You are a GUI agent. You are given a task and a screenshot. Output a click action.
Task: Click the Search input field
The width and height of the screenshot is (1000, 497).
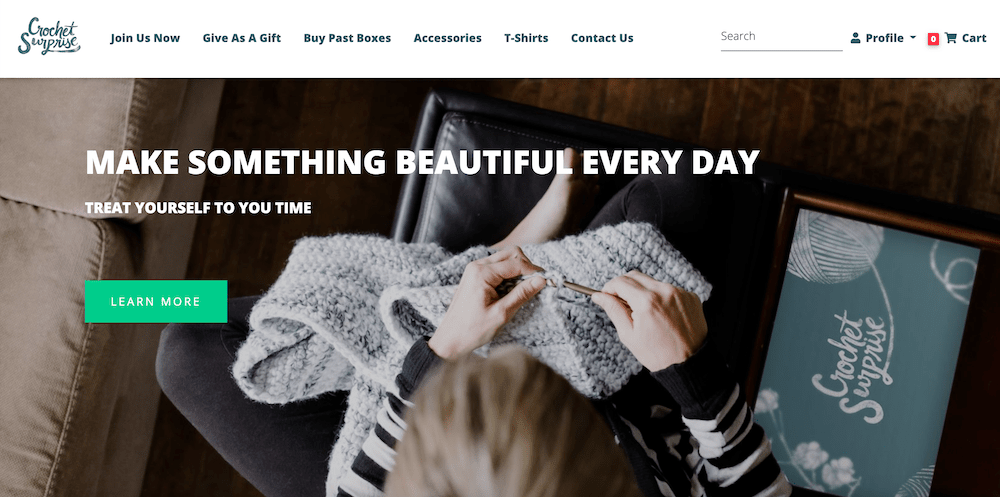coord(781,37)
